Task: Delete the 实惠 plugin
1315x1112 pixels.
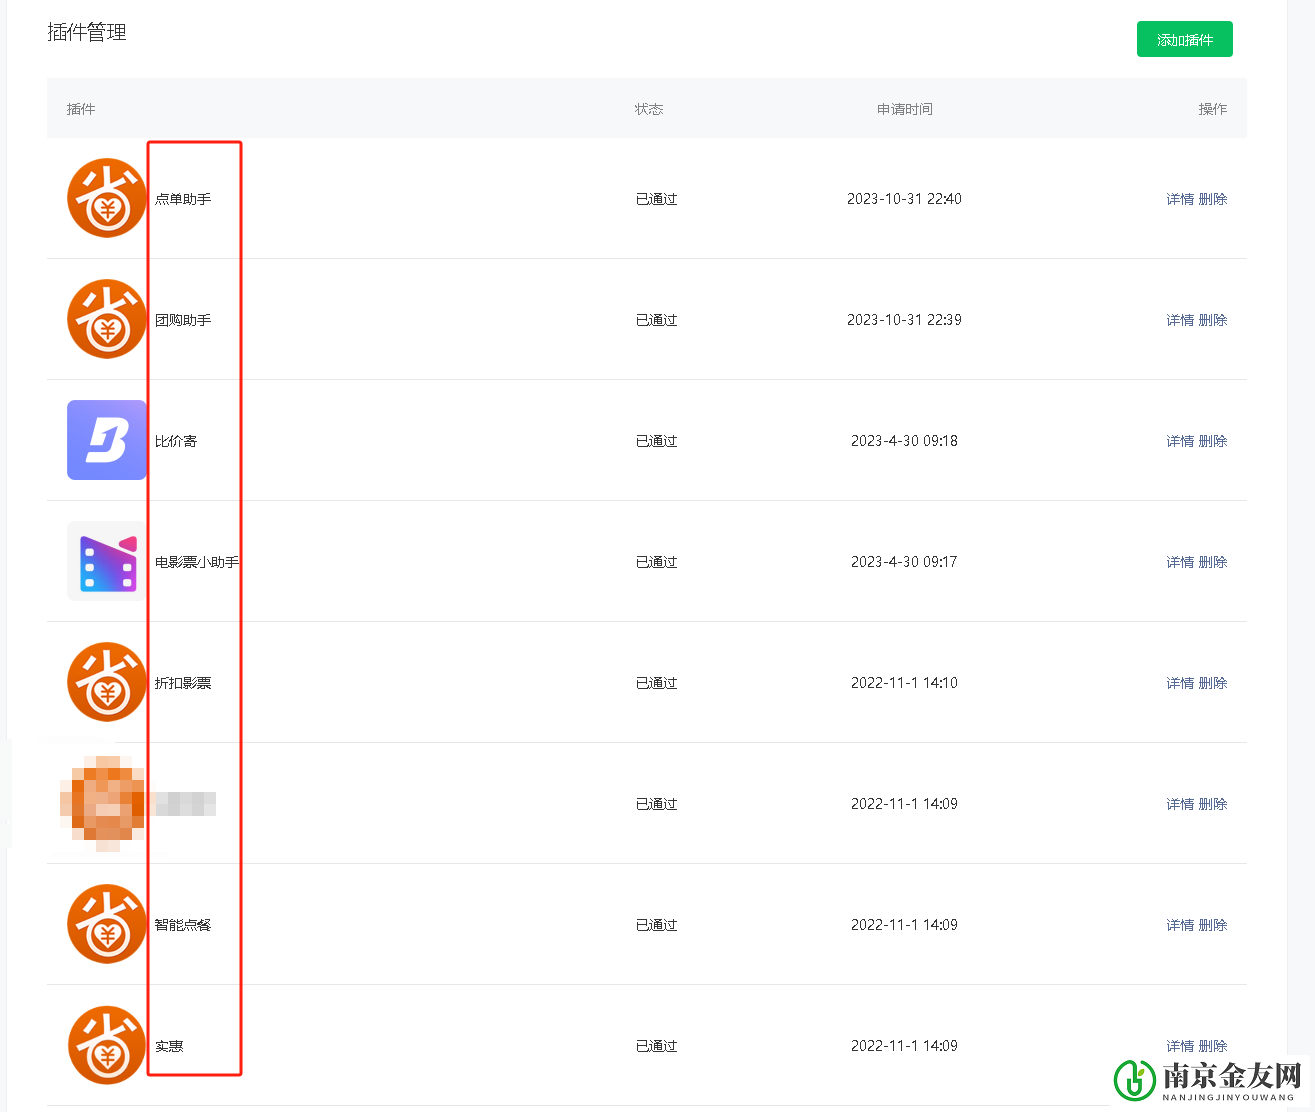Action: click(1213, 1046)
